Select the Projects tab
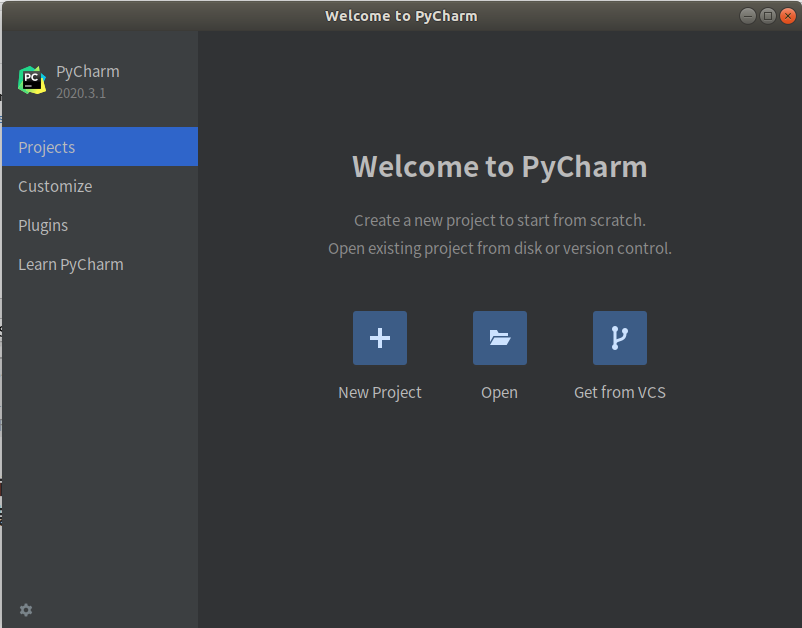The width and height of the screenshot is (802, 628). tap(100, 147)
